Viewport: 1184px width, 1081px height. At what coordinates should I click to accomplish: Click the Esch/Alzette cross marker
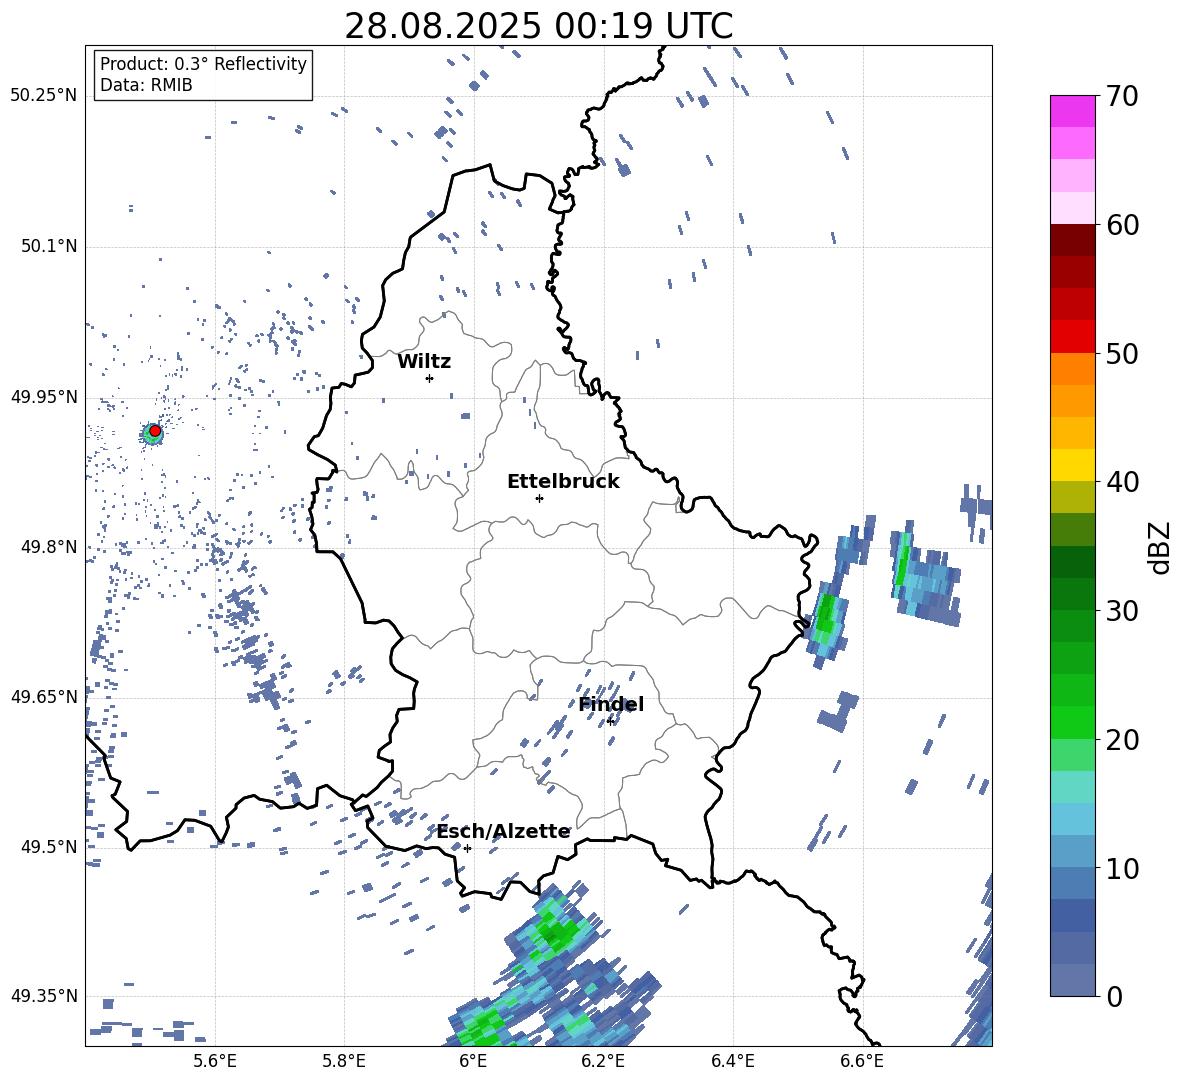(467, 848)
